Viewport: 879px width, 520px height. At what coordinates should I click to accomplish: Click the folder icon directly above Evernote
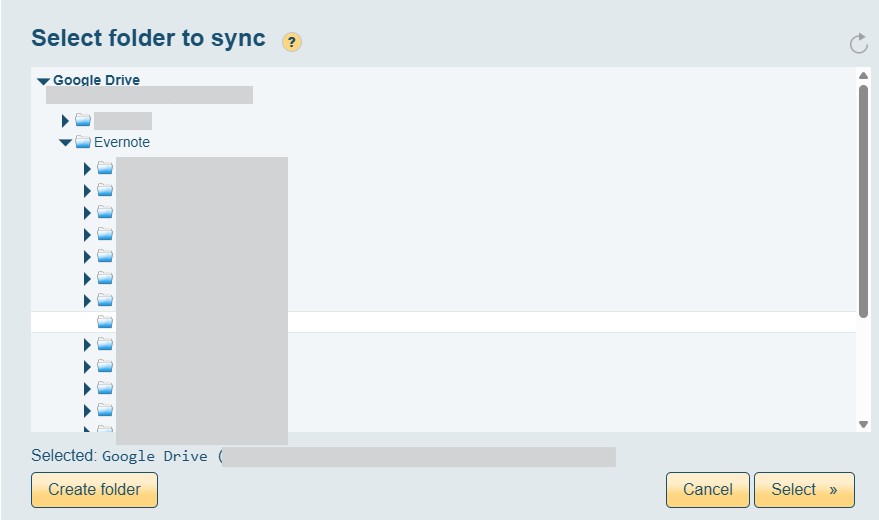[x=83, y=120]
